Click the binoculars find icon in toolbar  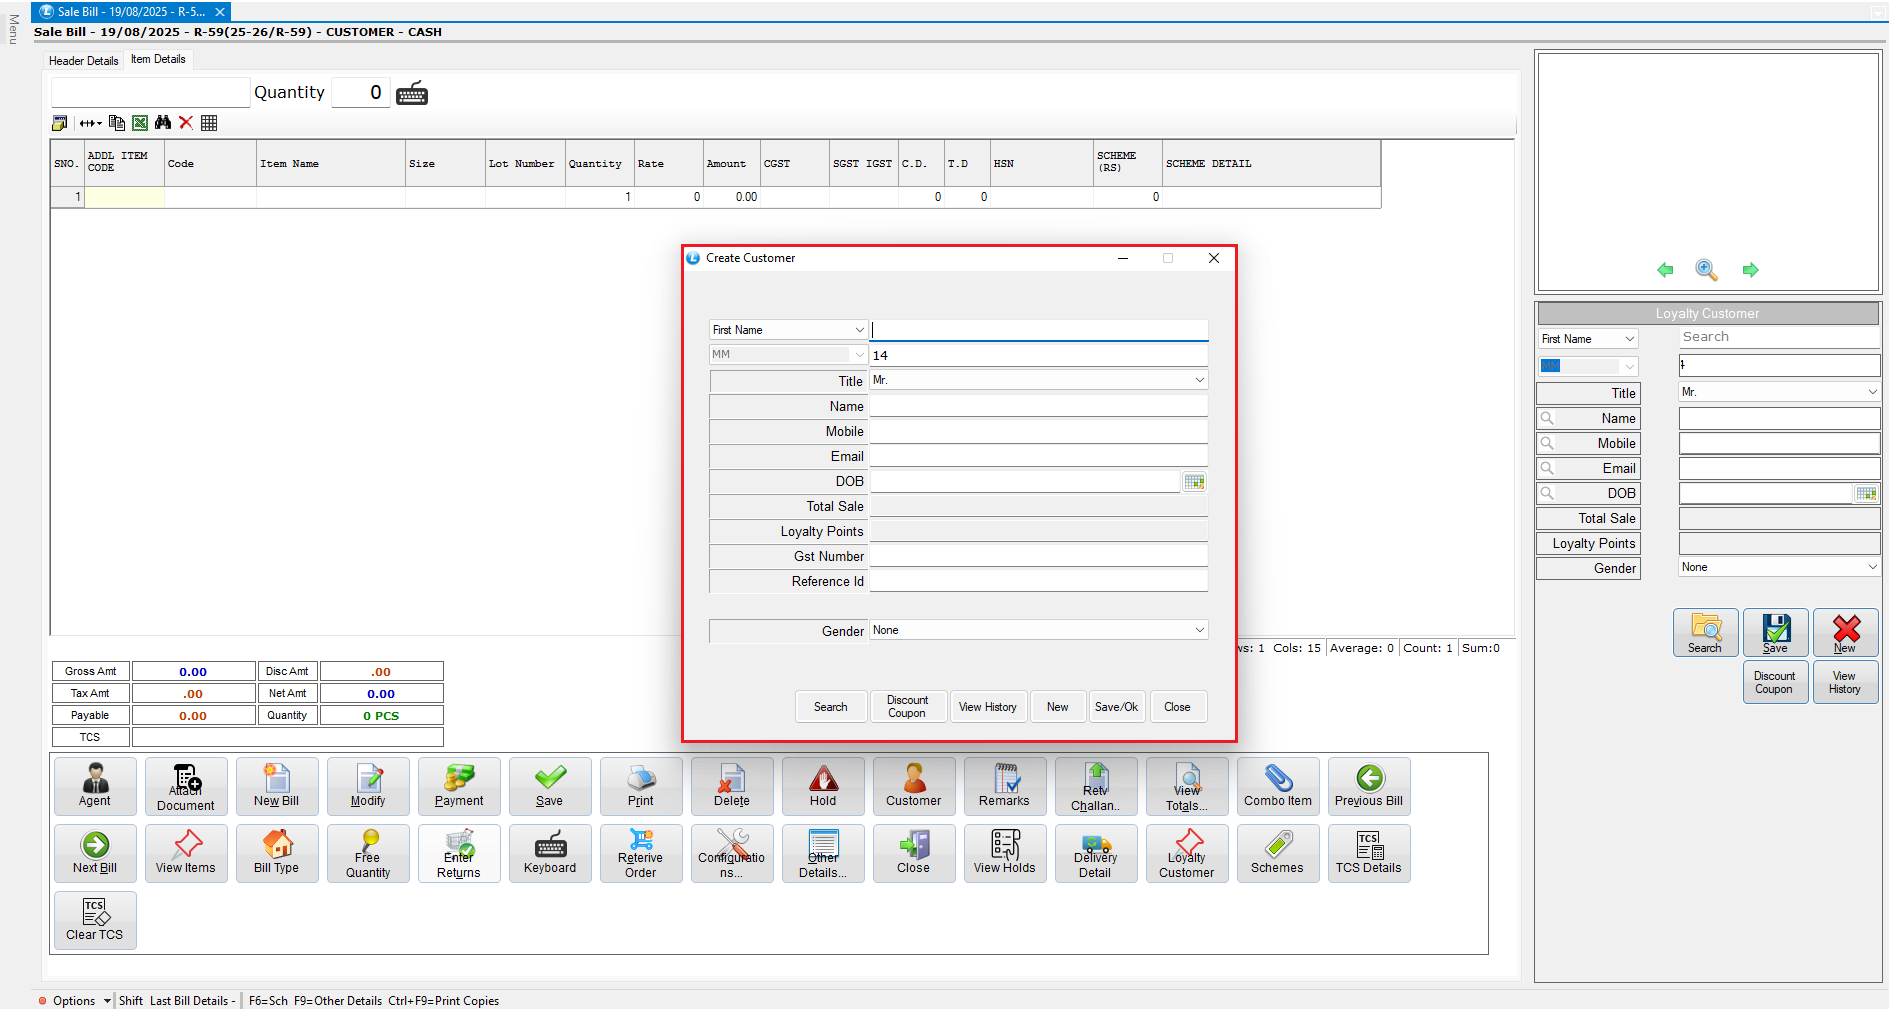163,123
